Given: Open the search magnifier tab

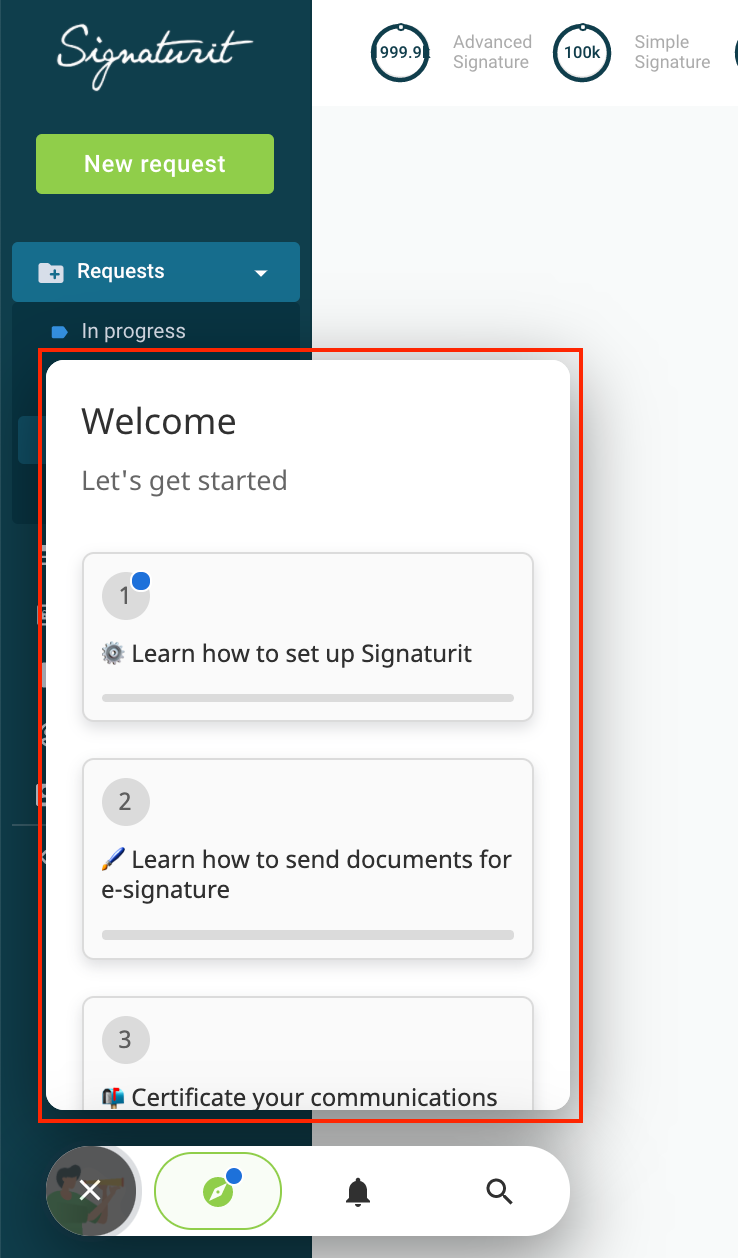Looking at the screenshot, I should (499, 1191).
